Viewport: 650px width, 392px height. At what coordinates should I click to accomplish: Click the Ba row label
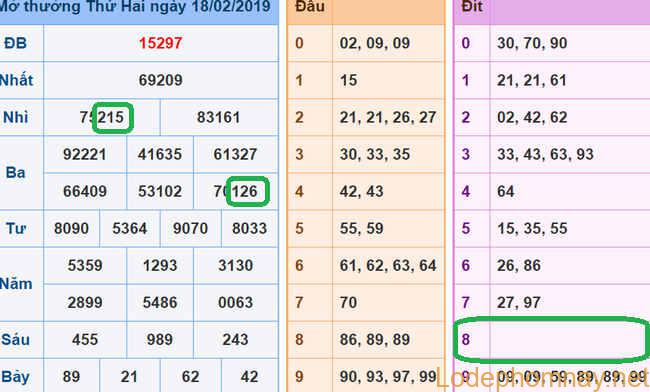click(16, 173)
